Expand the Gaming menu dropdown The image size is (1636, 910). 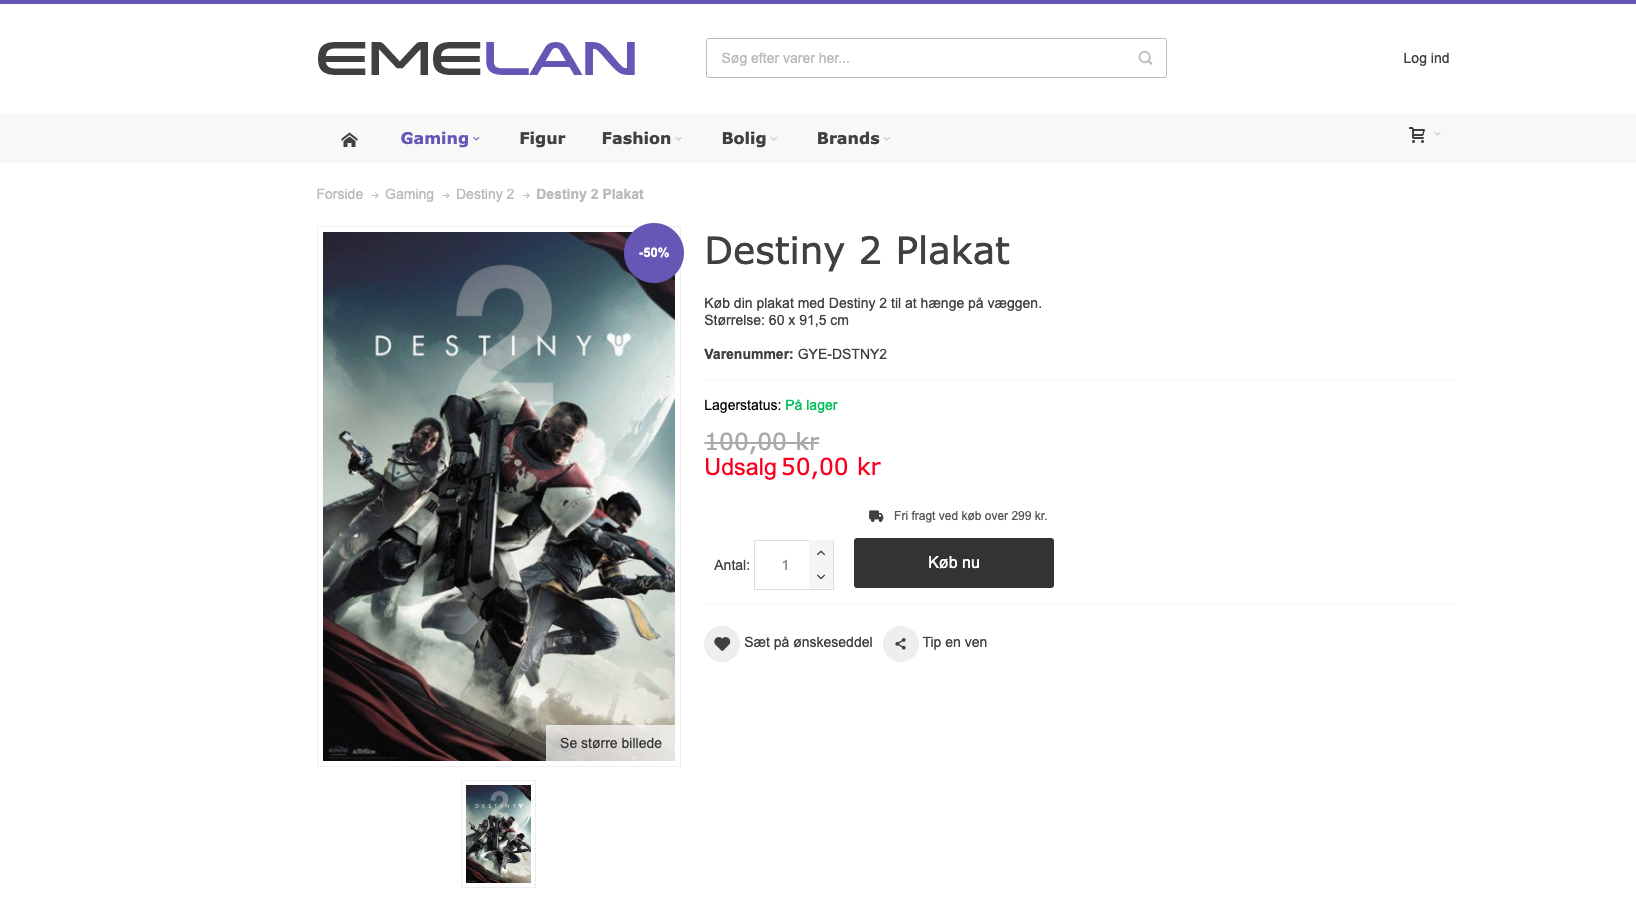[440, 138]
